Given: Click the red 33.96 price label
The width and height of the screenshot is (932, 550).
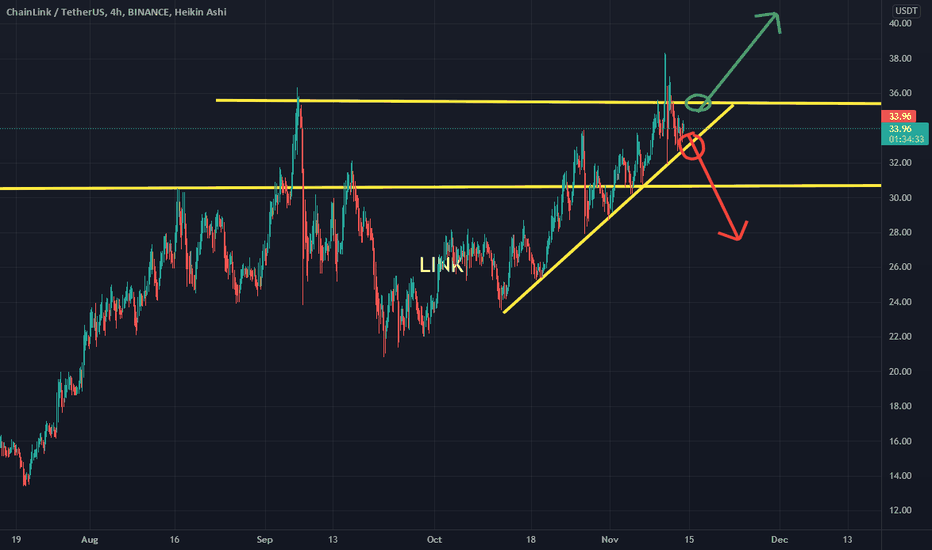Looking at the screenshot, I should (898, 117).
